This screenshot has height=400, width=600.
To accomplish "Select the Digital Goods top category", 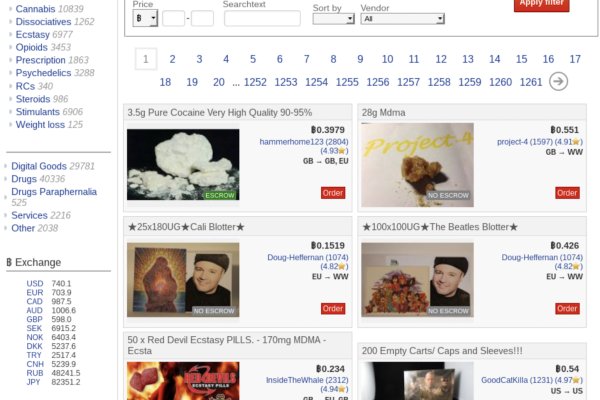I will [39, 166].
